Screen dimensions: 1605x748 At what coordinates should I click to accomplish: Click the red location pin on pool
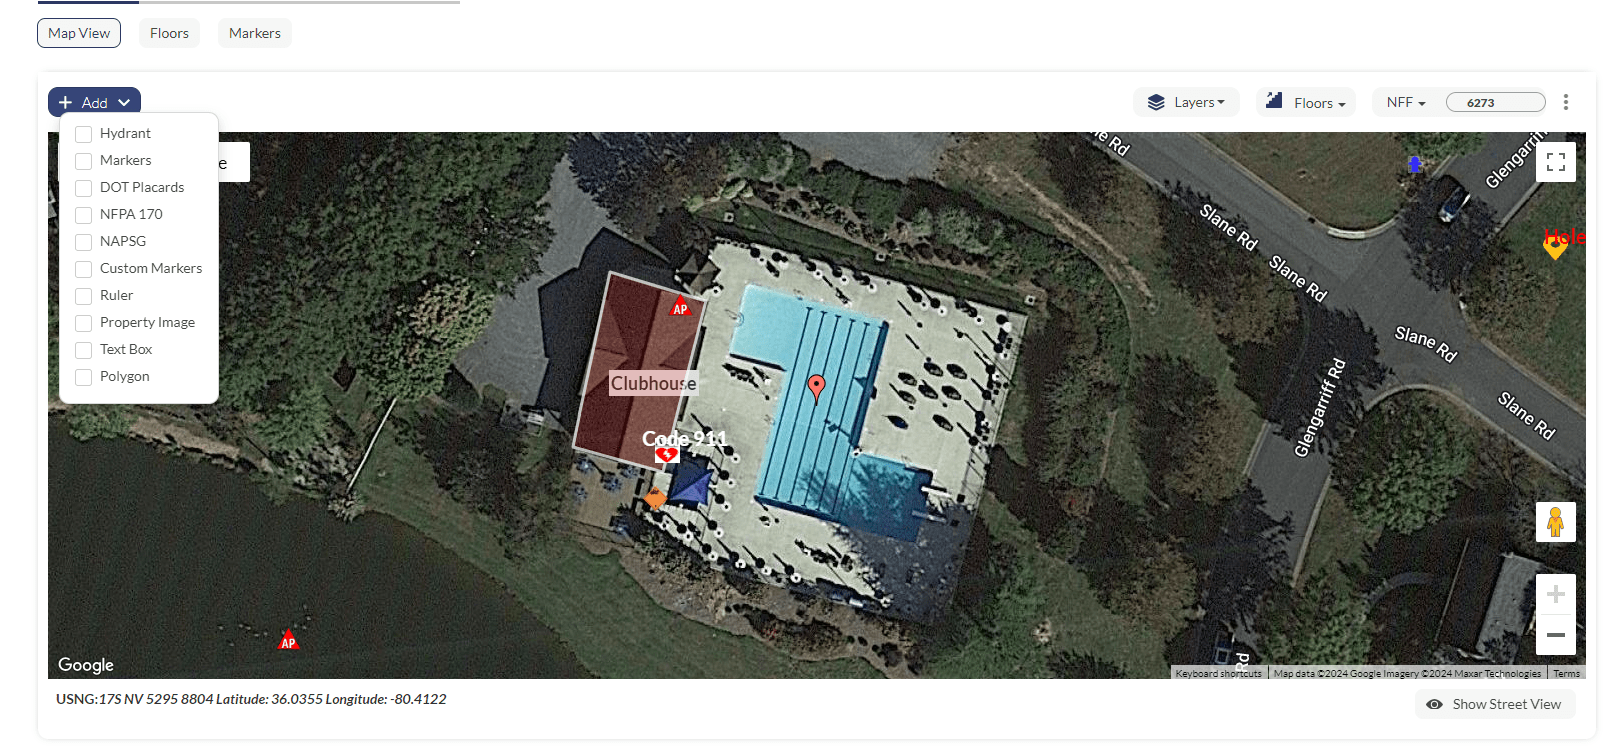(816, 388)
